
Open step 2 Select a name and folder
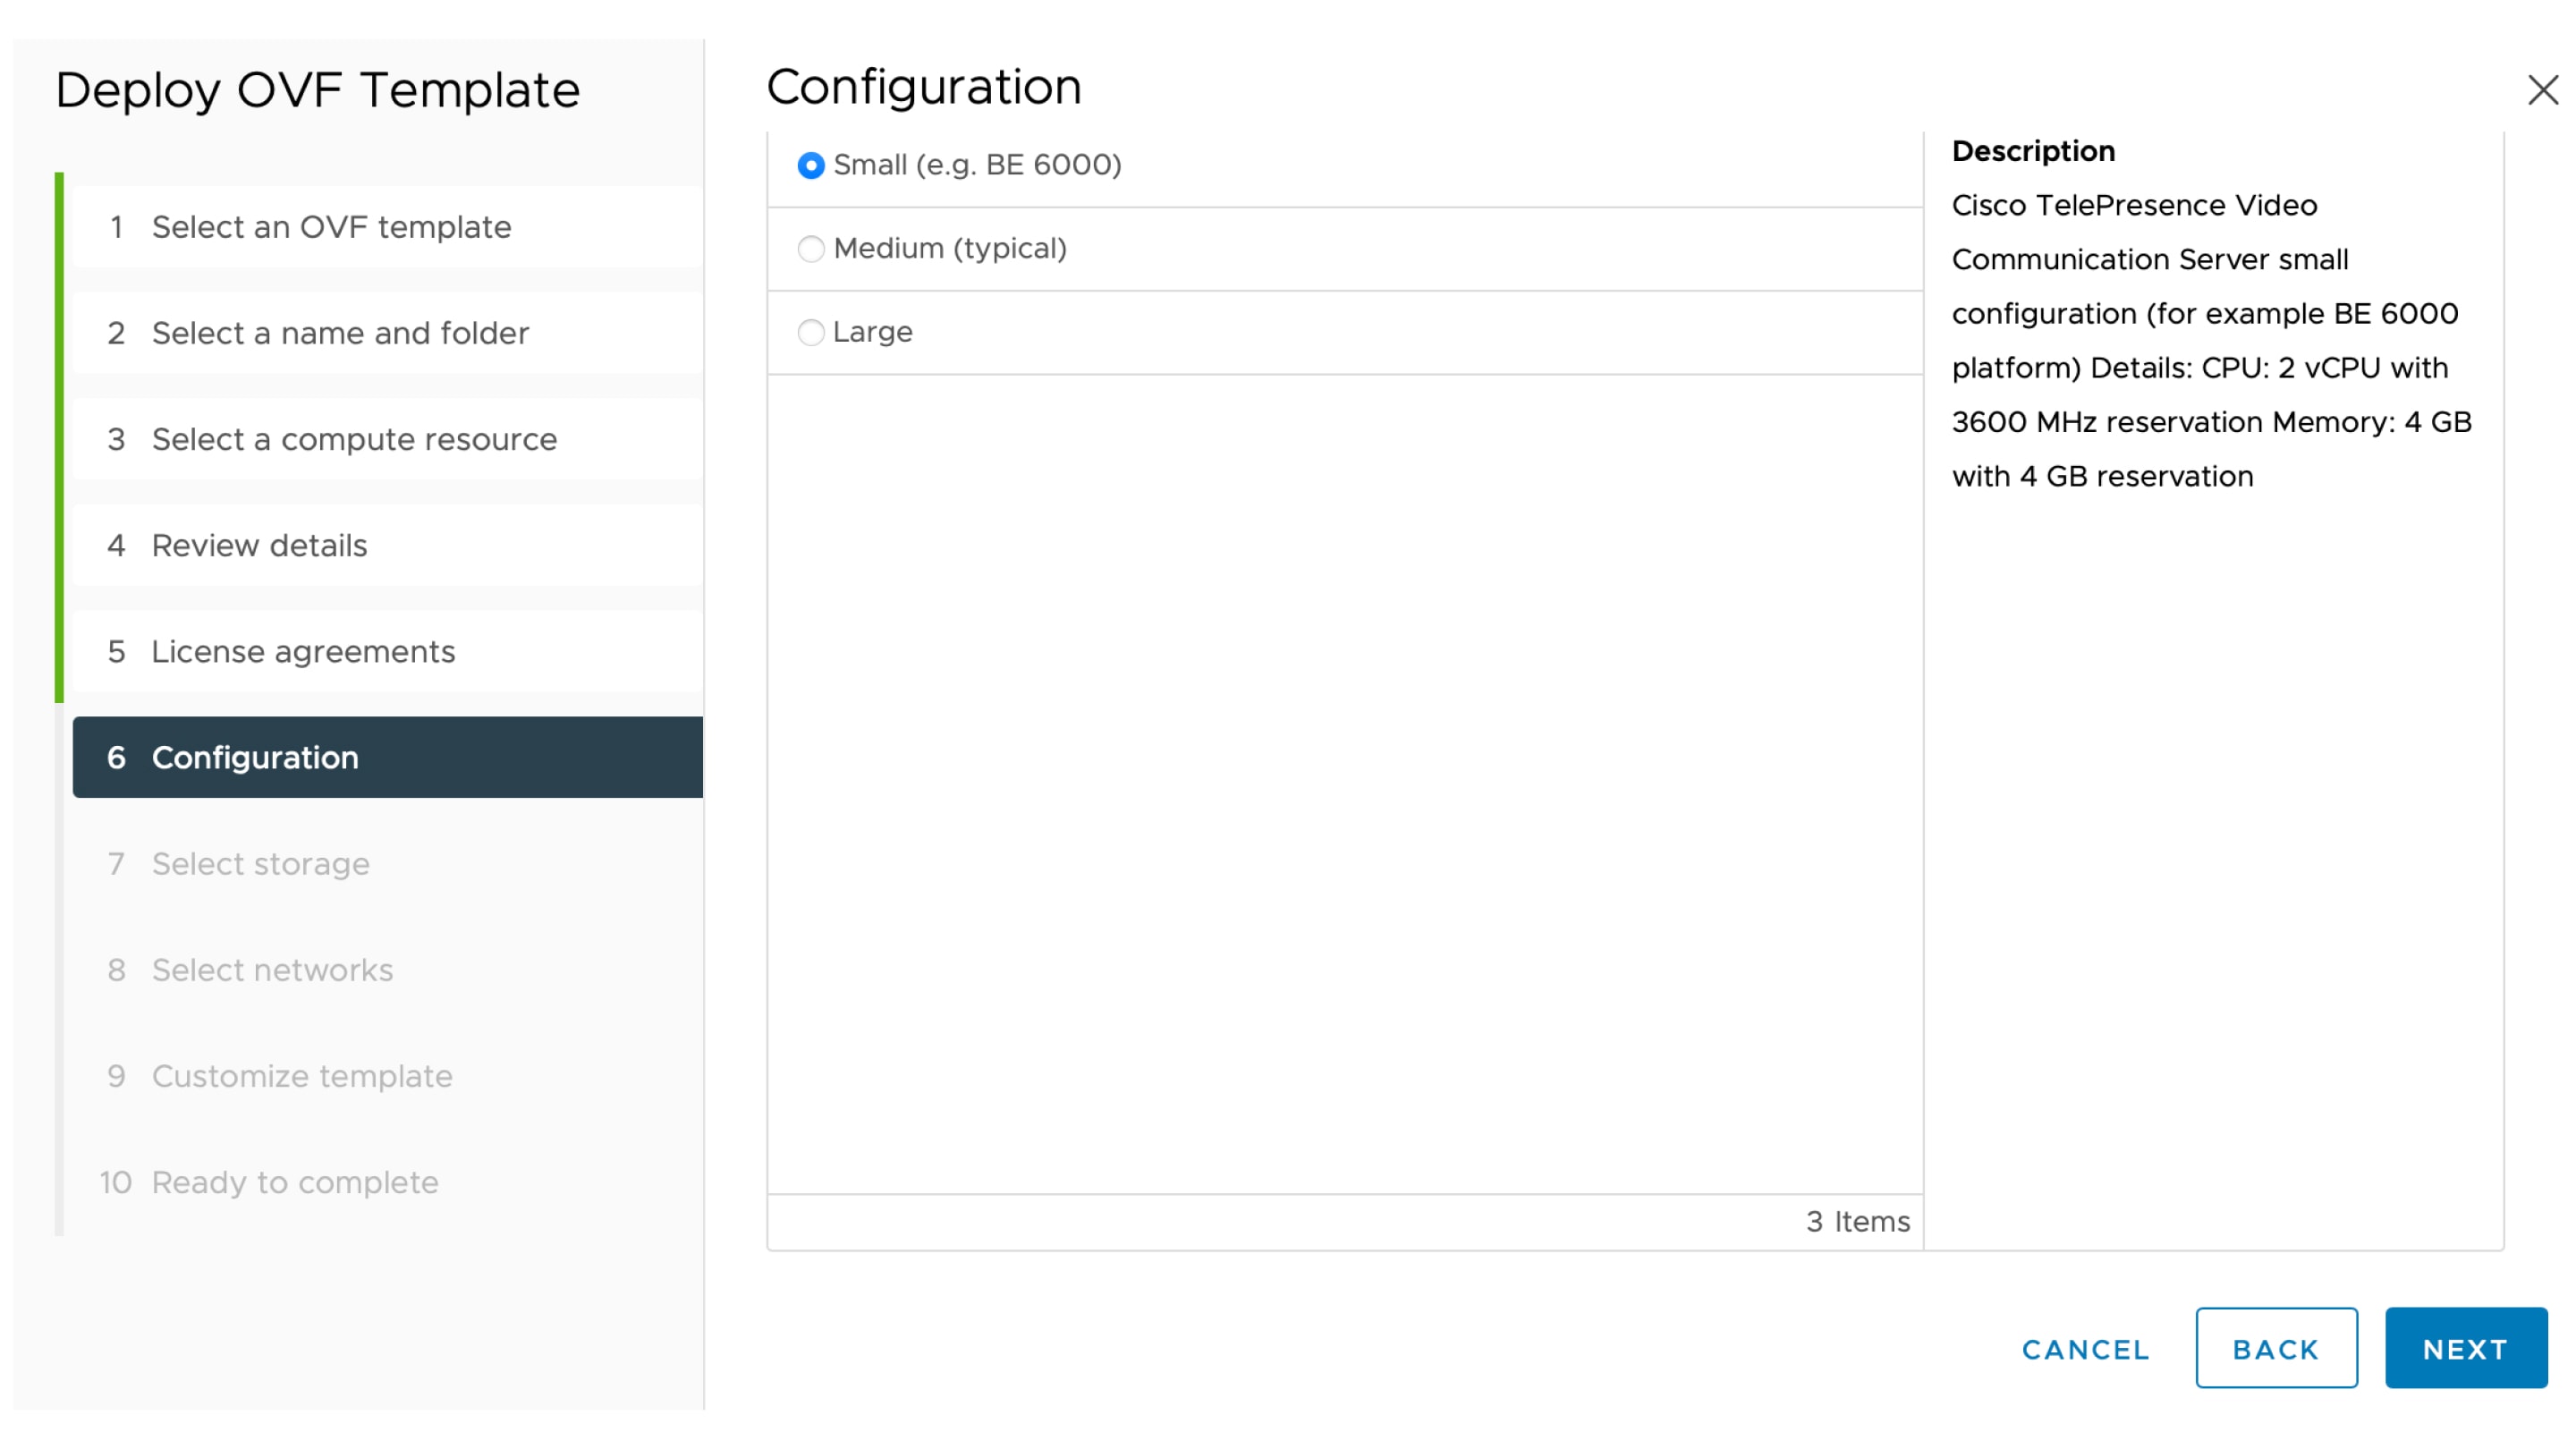pyautogui.click(x=340, y=333)
